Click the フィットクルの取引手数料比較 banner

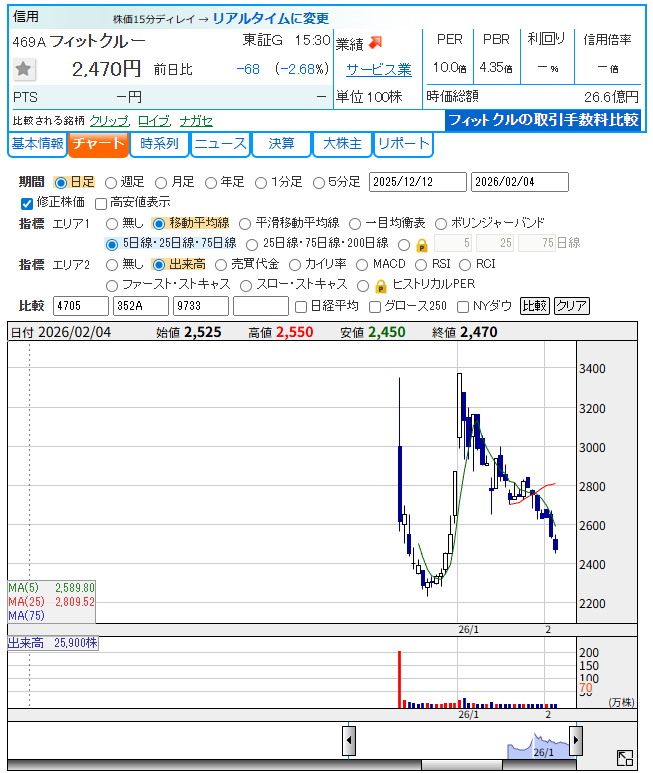coord(543,120)
